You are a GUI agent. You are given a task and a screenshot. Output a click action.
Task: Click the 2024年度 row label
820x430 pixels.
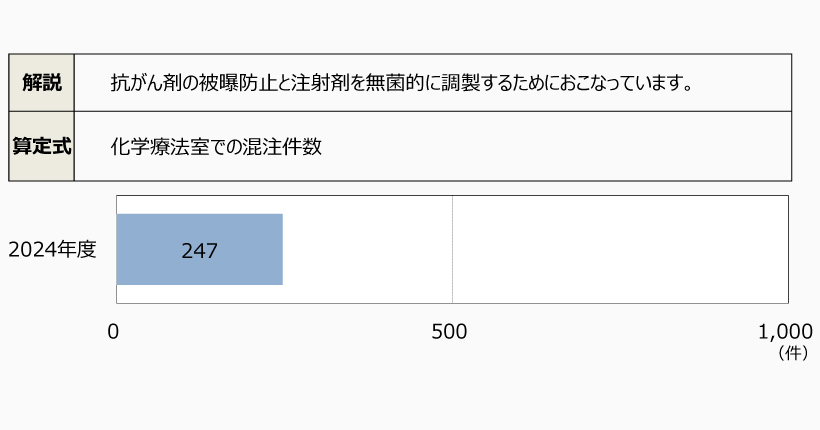(x=52, y=250)
